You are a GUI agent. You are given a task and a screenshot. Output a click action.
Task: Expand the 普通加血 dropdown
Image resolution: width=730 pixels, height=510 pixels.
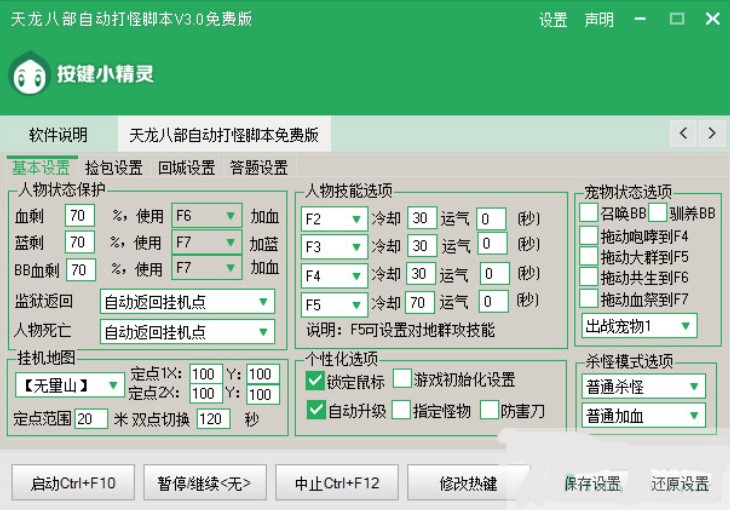coord(643,415)
